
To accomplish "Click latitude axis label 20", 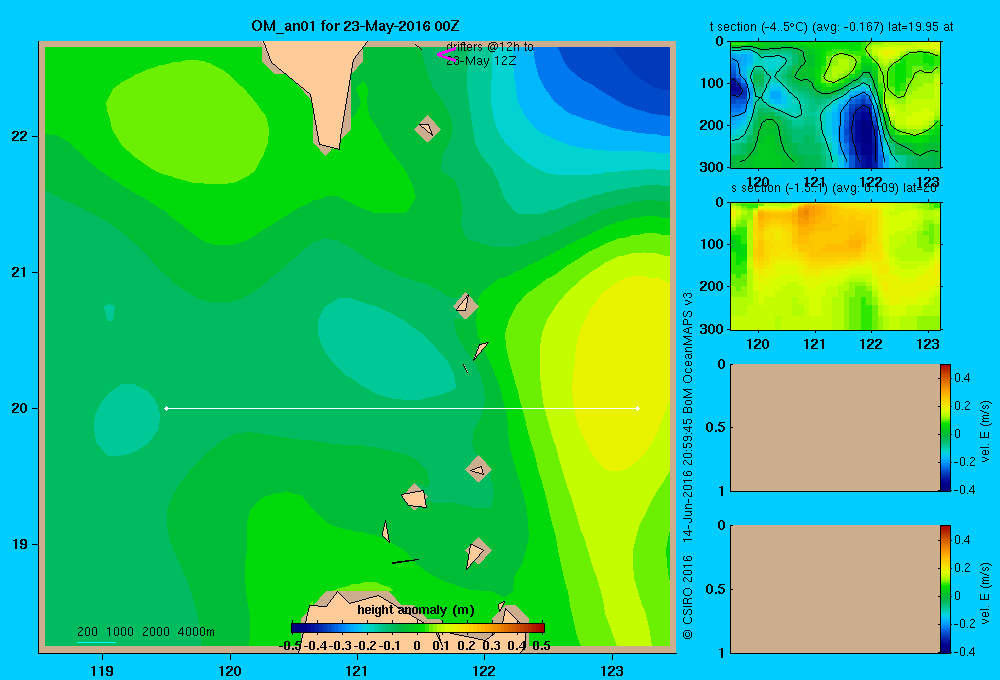I will 20,408.
